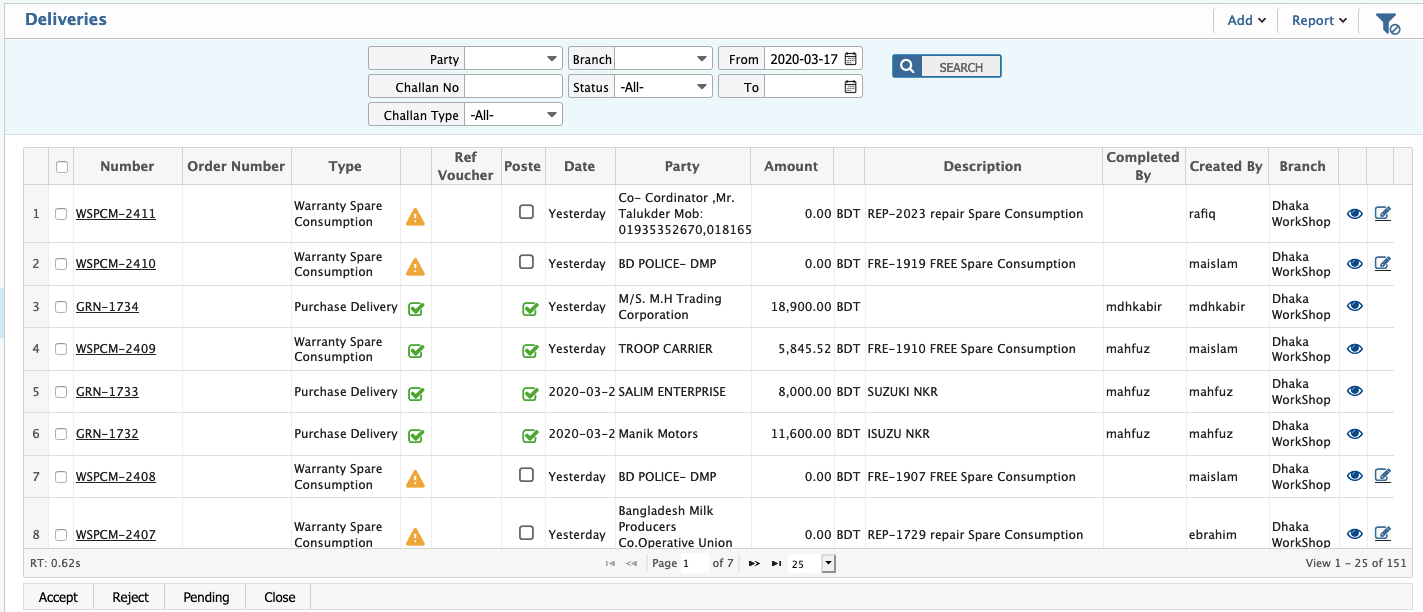Go to next page of deliveries

tap(754, 564)
